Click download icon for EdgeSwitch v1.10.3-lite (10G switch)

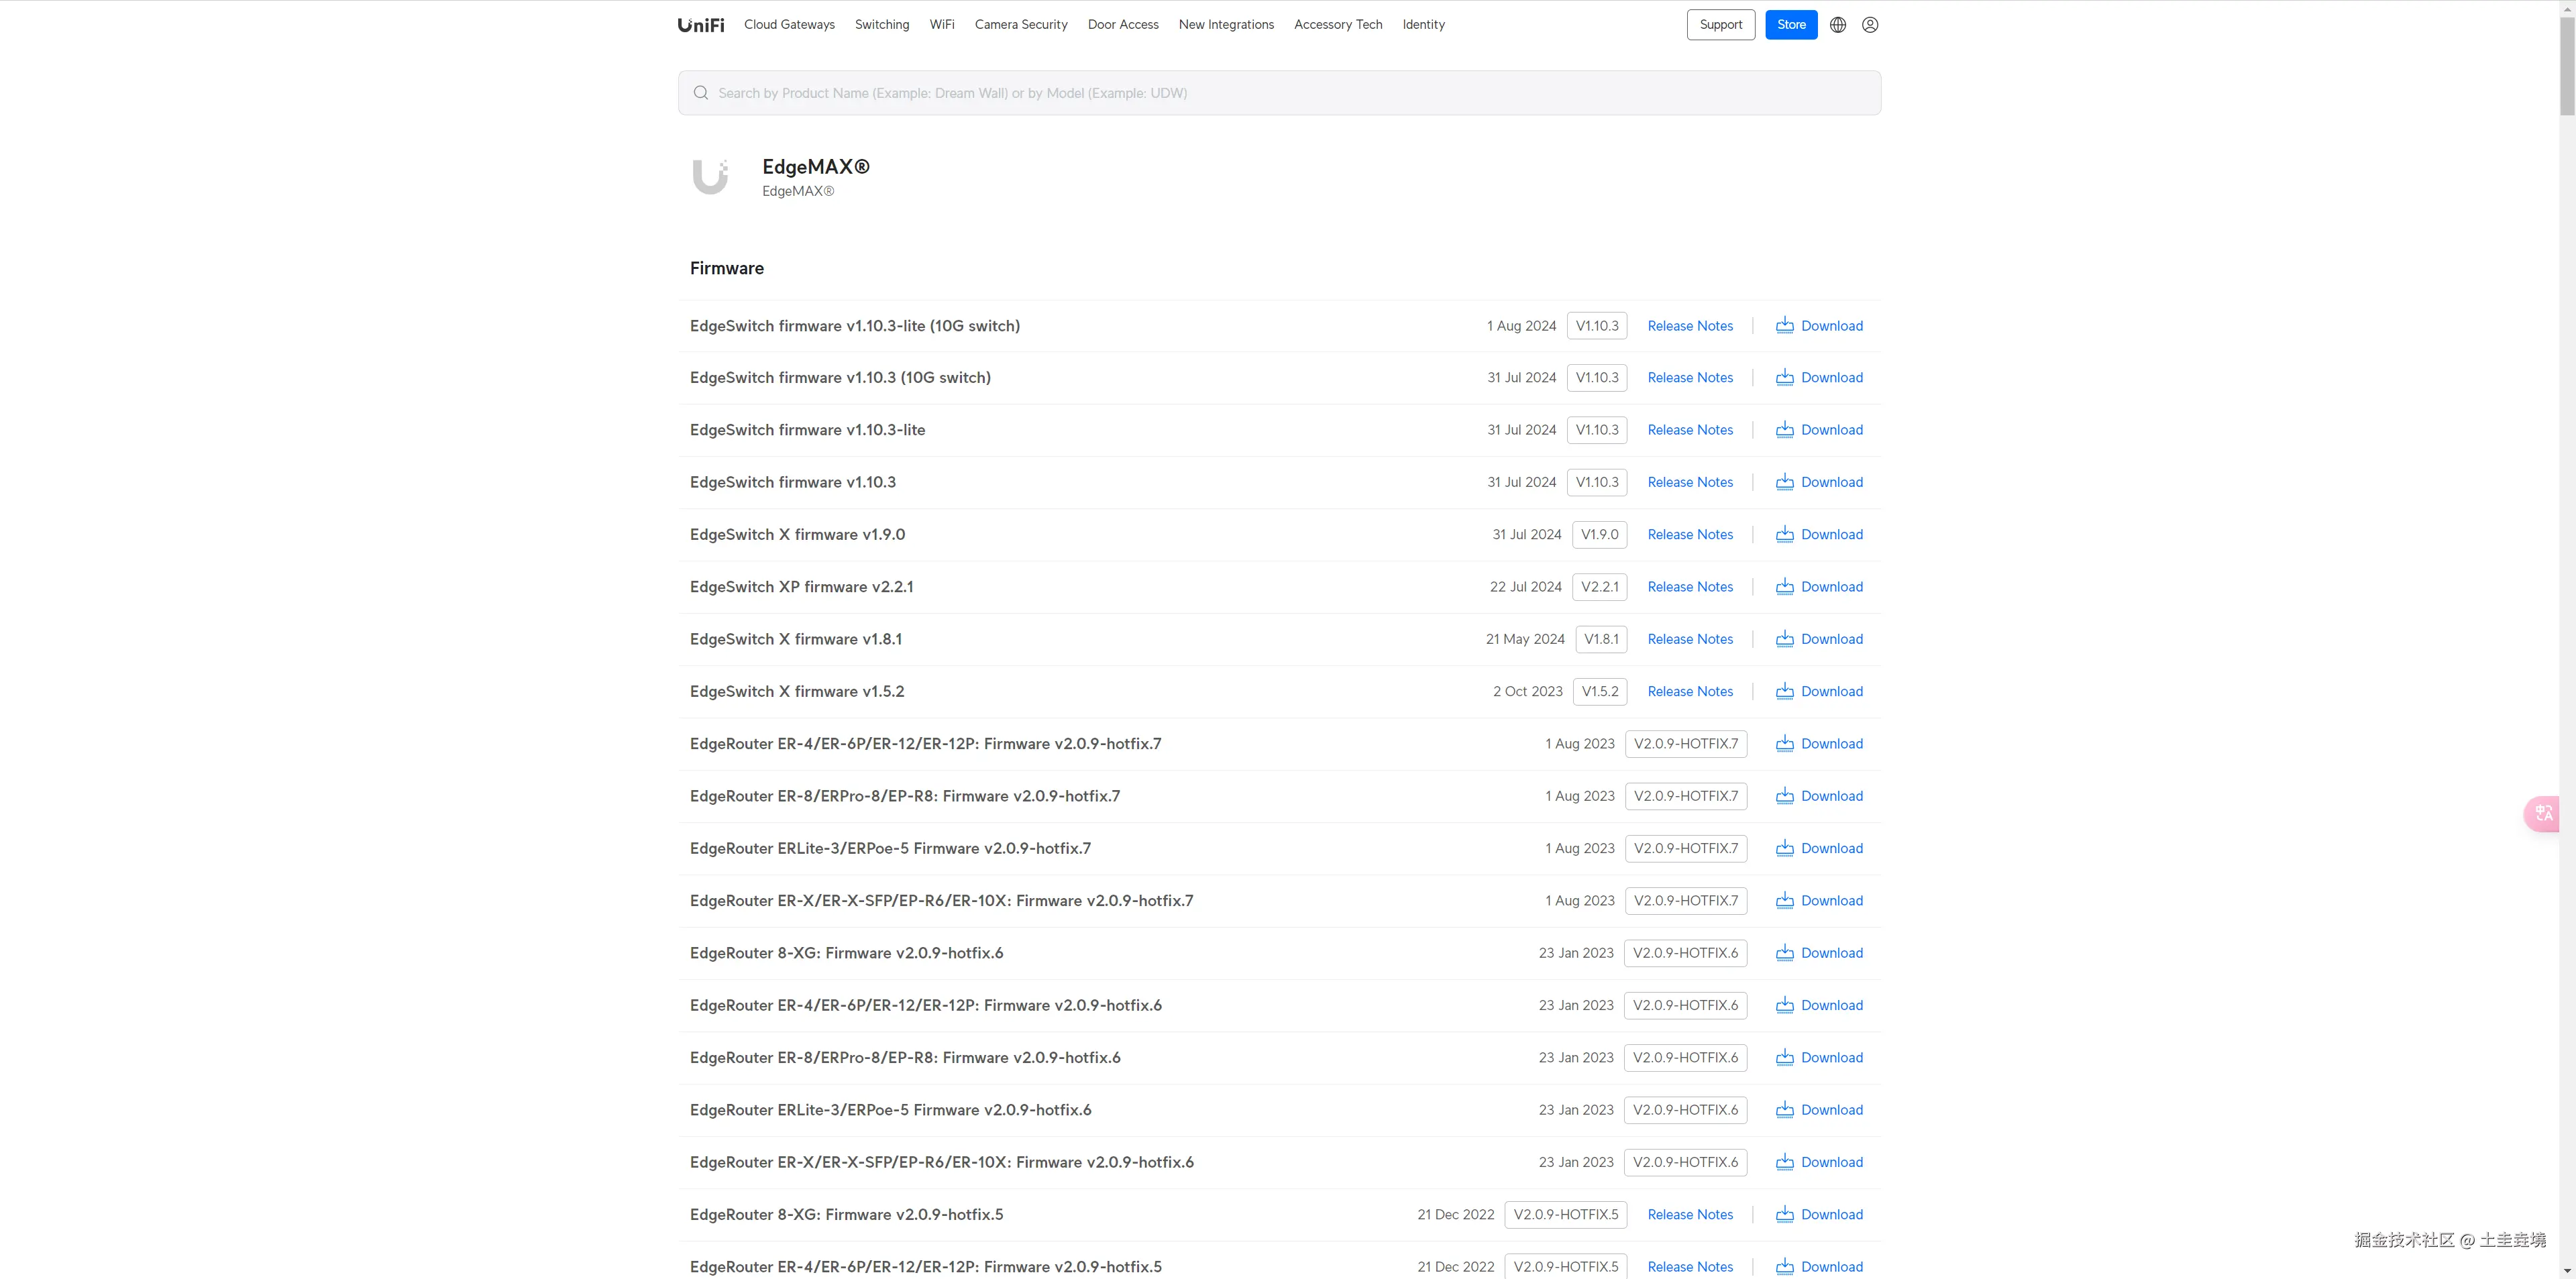point(1784,326)
